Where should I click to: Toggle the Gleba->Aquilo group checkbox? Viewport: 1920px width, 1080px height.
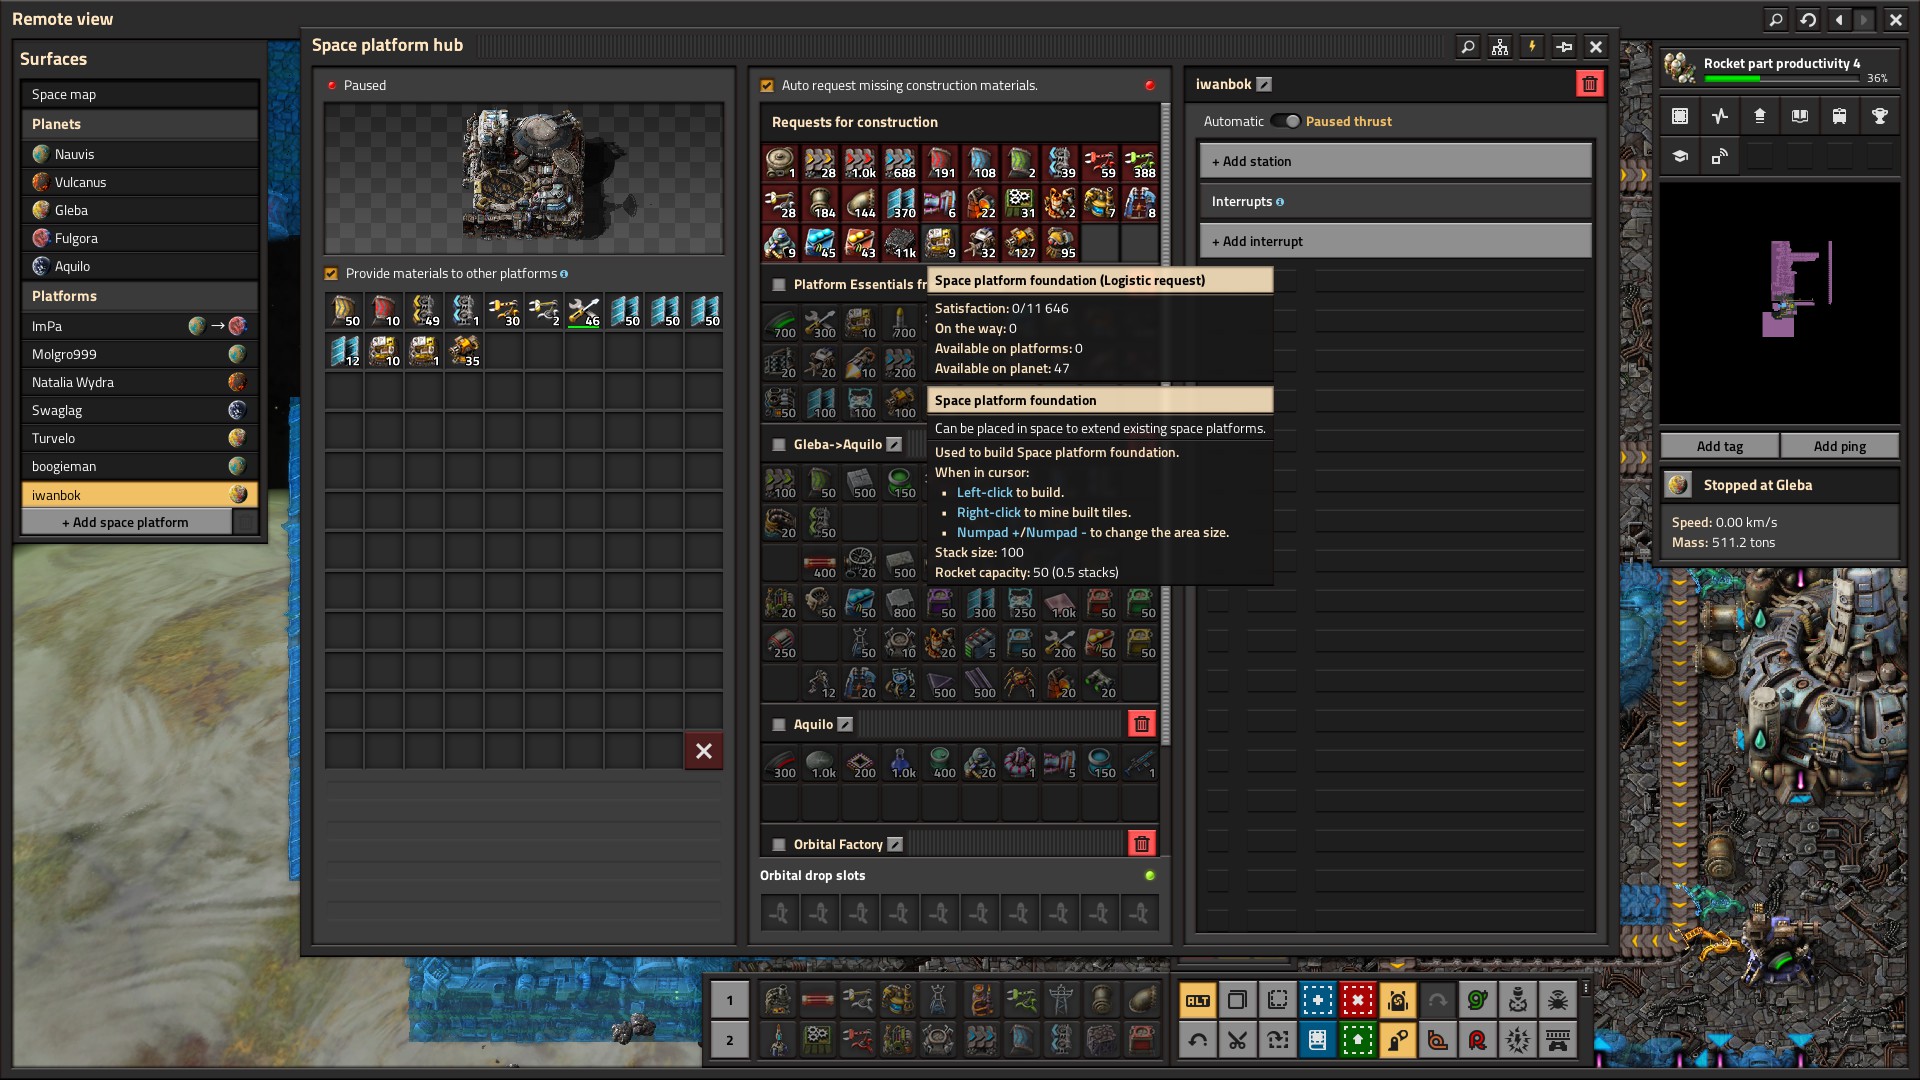(779, 445)
